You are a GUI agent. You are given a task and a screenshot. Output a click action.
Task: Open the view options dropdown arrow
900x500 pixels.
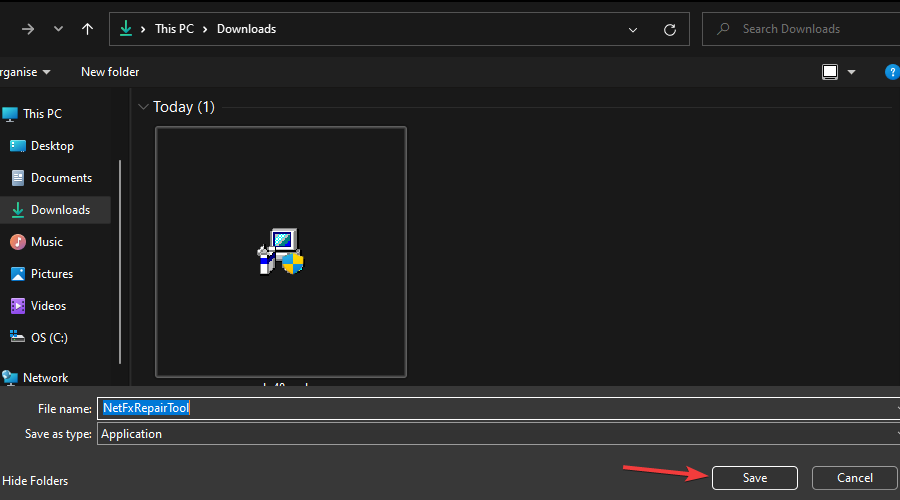pyautogui.click(x=851, y=72)
